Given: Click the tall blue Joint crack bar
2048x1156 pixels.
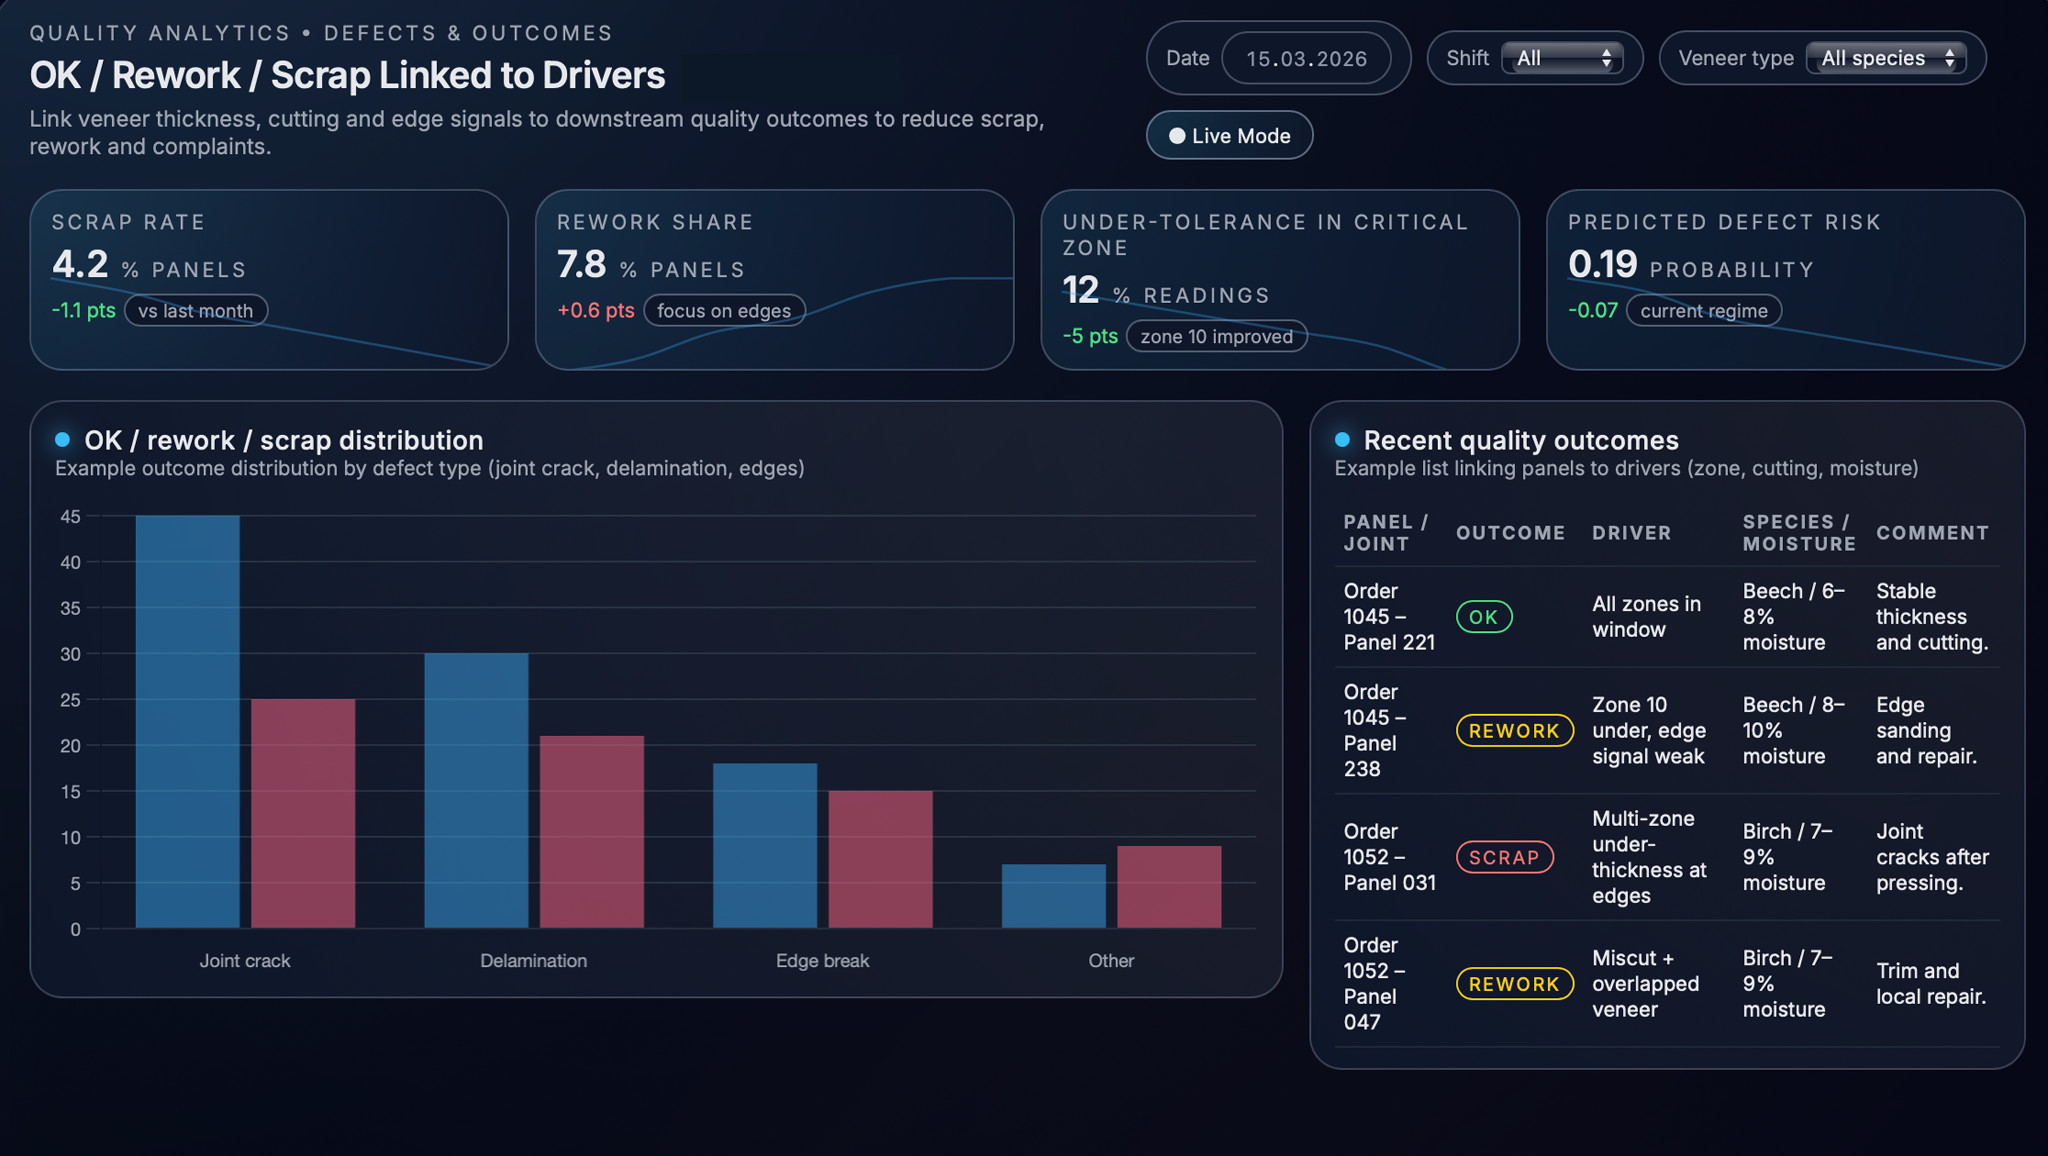Looking at the screenshot, I should [188, 720].
